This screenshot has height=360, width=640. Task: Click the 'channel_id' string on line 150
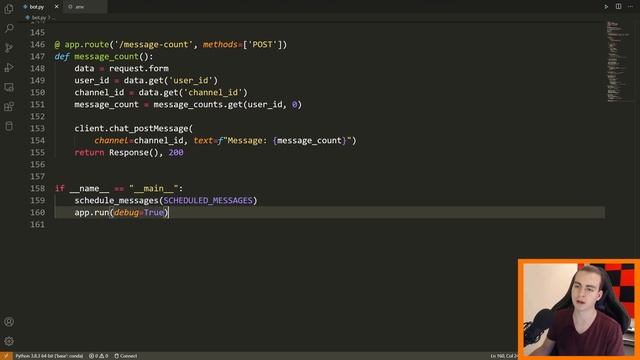[213, 93]
